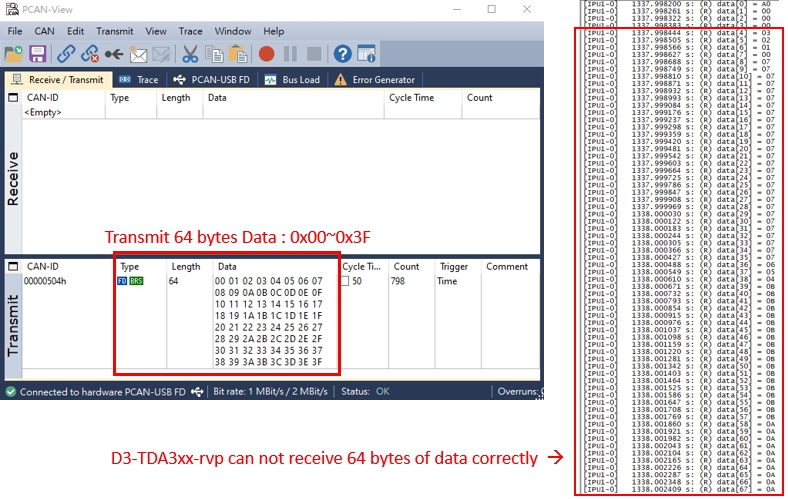The height and width of the screenshot is (499, 788).
Task: Click Receive list Length column header
Action: tap(180, 97)
